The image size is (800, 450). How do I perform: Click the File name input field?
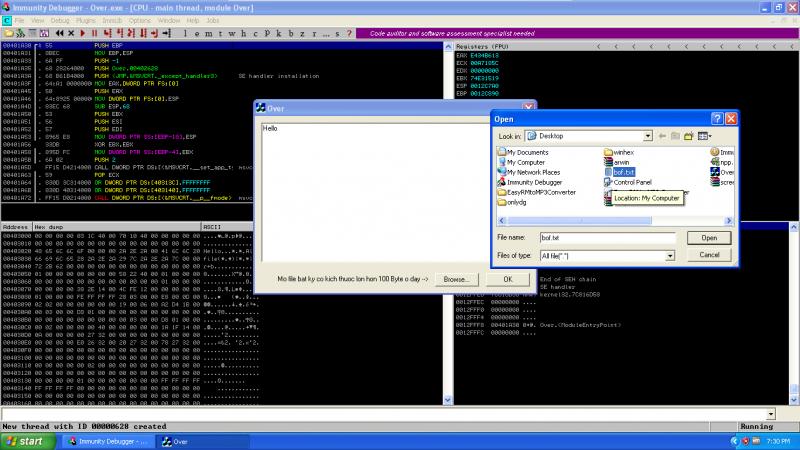[607, 238]
